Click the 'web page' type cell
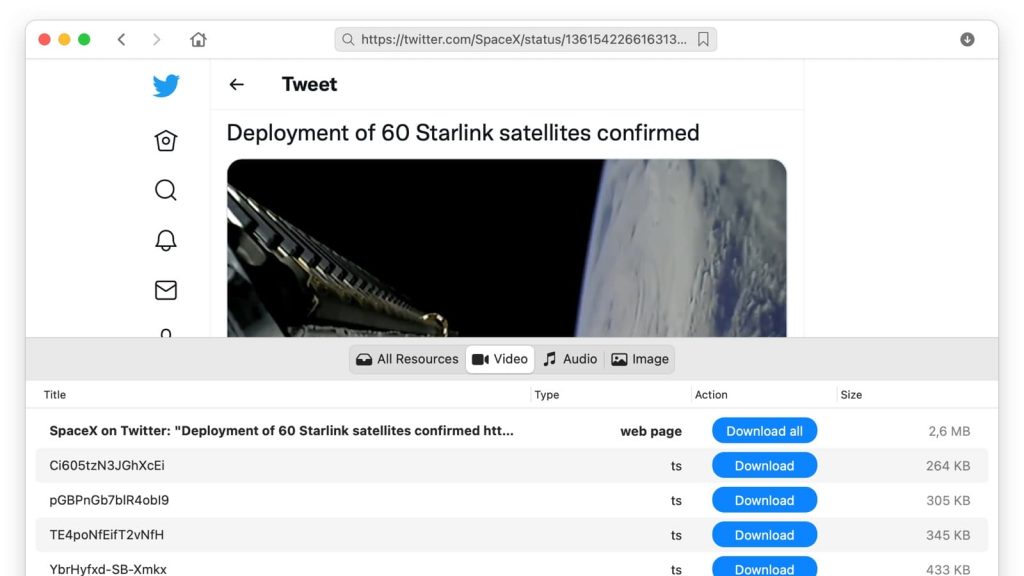This screenshot has height=576, width=1024. [x=650, y=431]
